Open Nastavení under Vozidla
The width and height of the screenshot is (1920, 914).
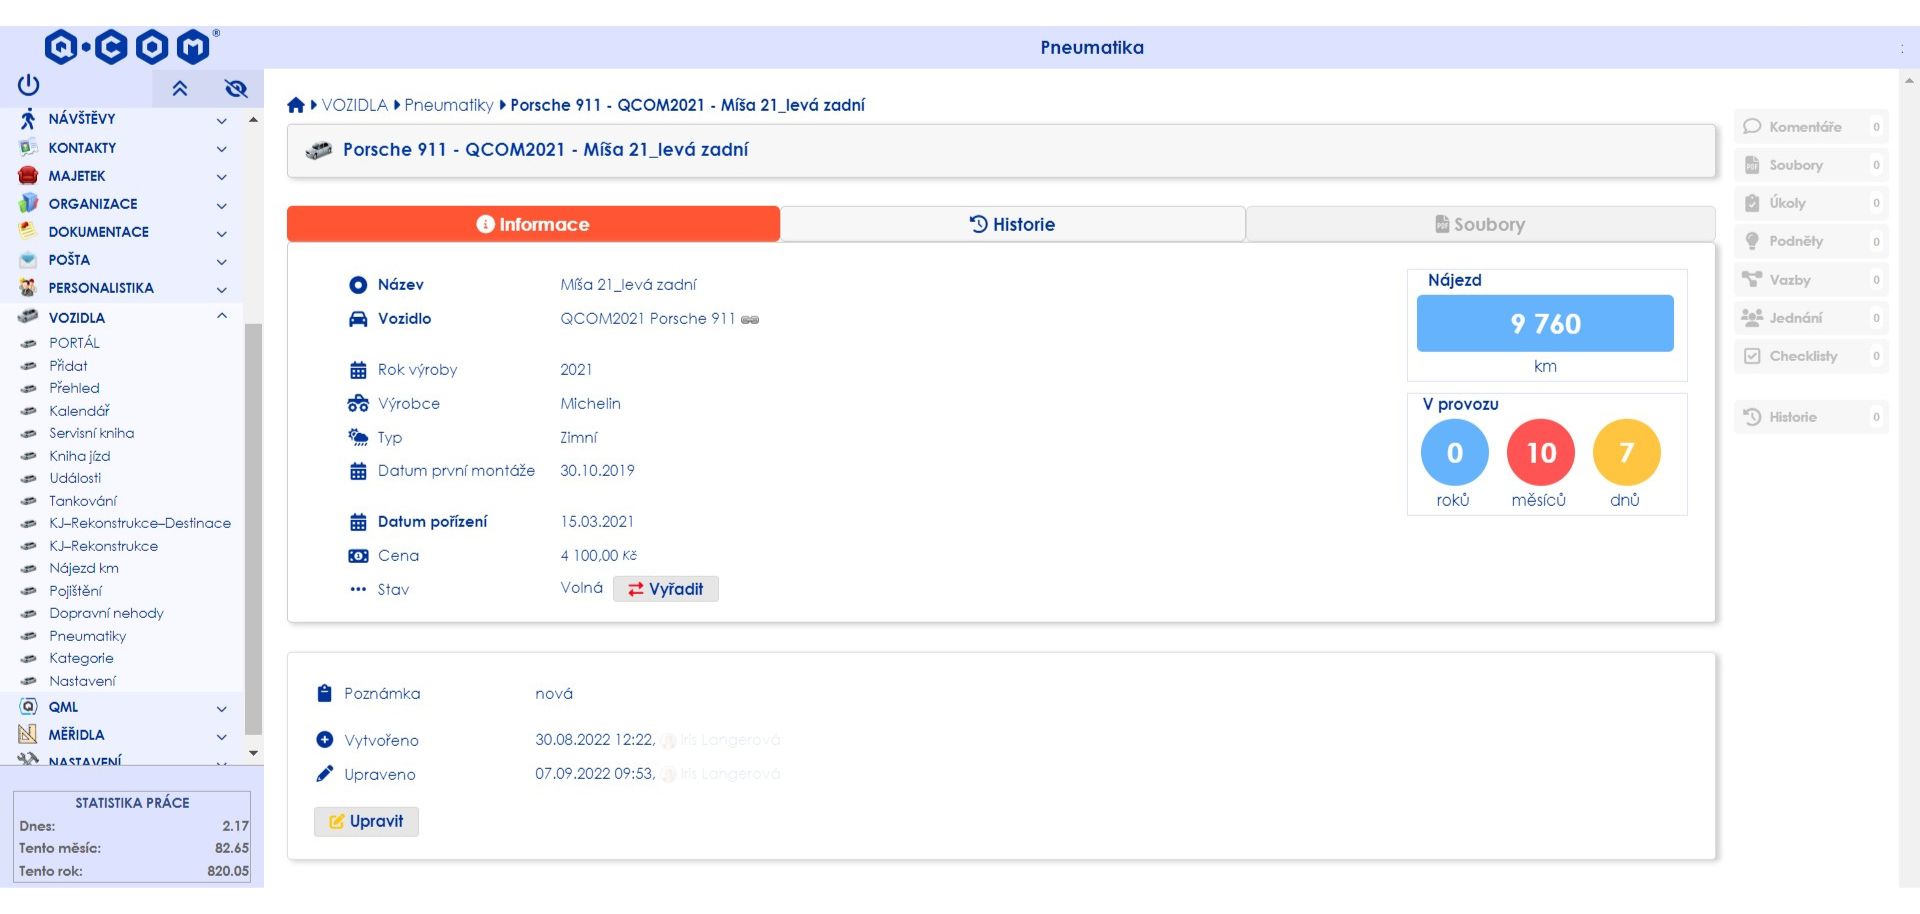click(x=82, y=681)
